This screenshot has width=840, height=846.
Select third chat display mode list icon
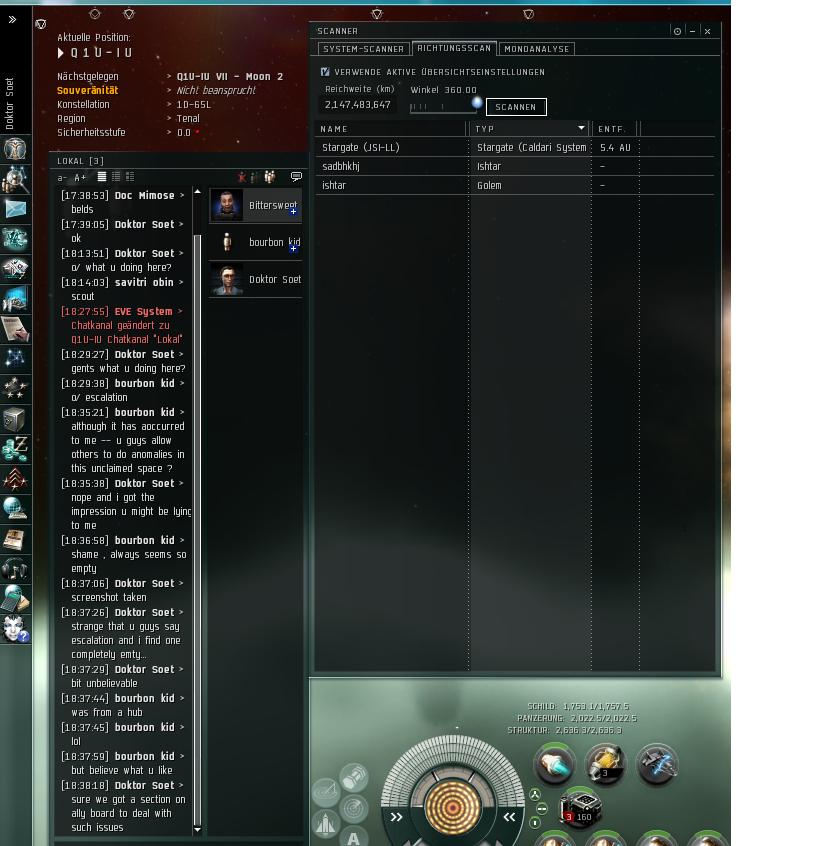pyautogui.click(x=130, y=176)
